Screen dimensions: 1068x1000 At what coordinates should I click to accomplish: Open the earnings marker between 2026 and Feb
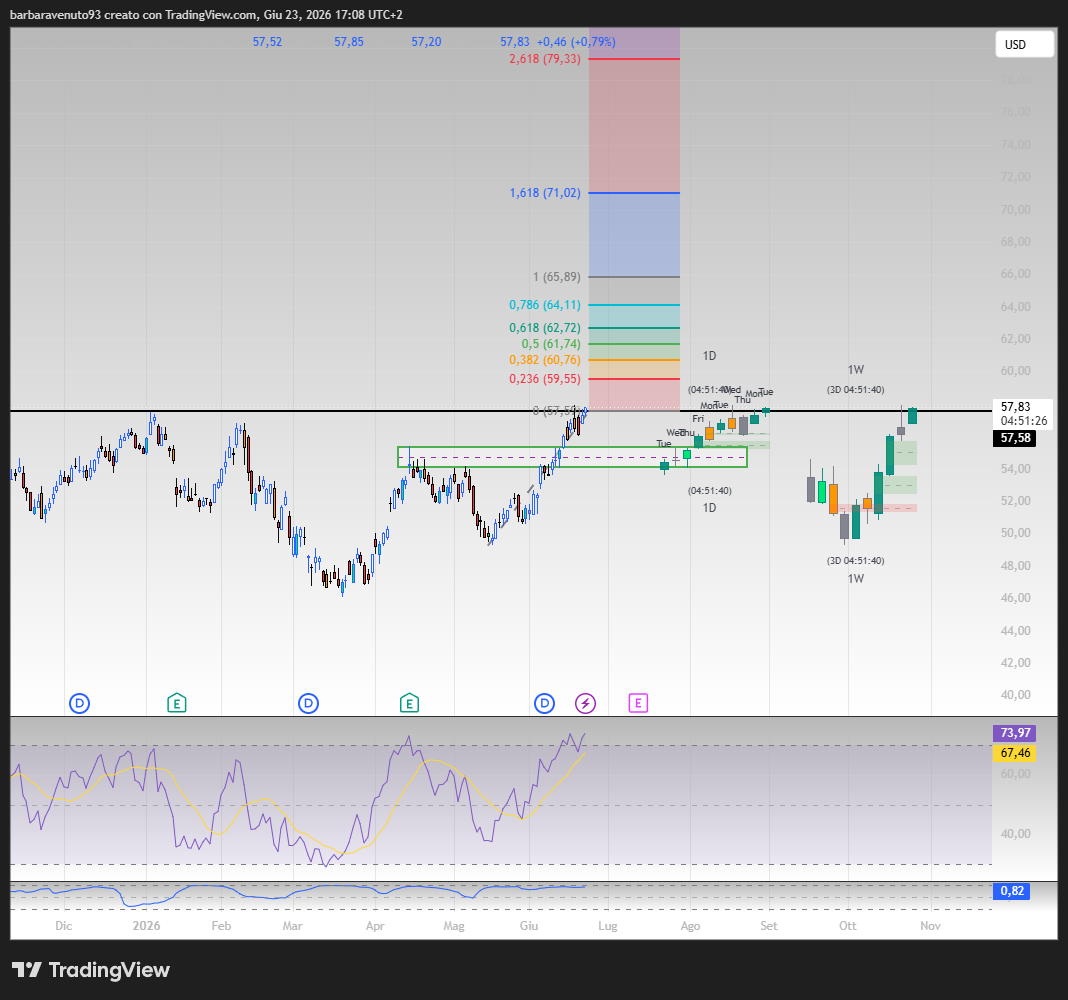tap(176, 703)
